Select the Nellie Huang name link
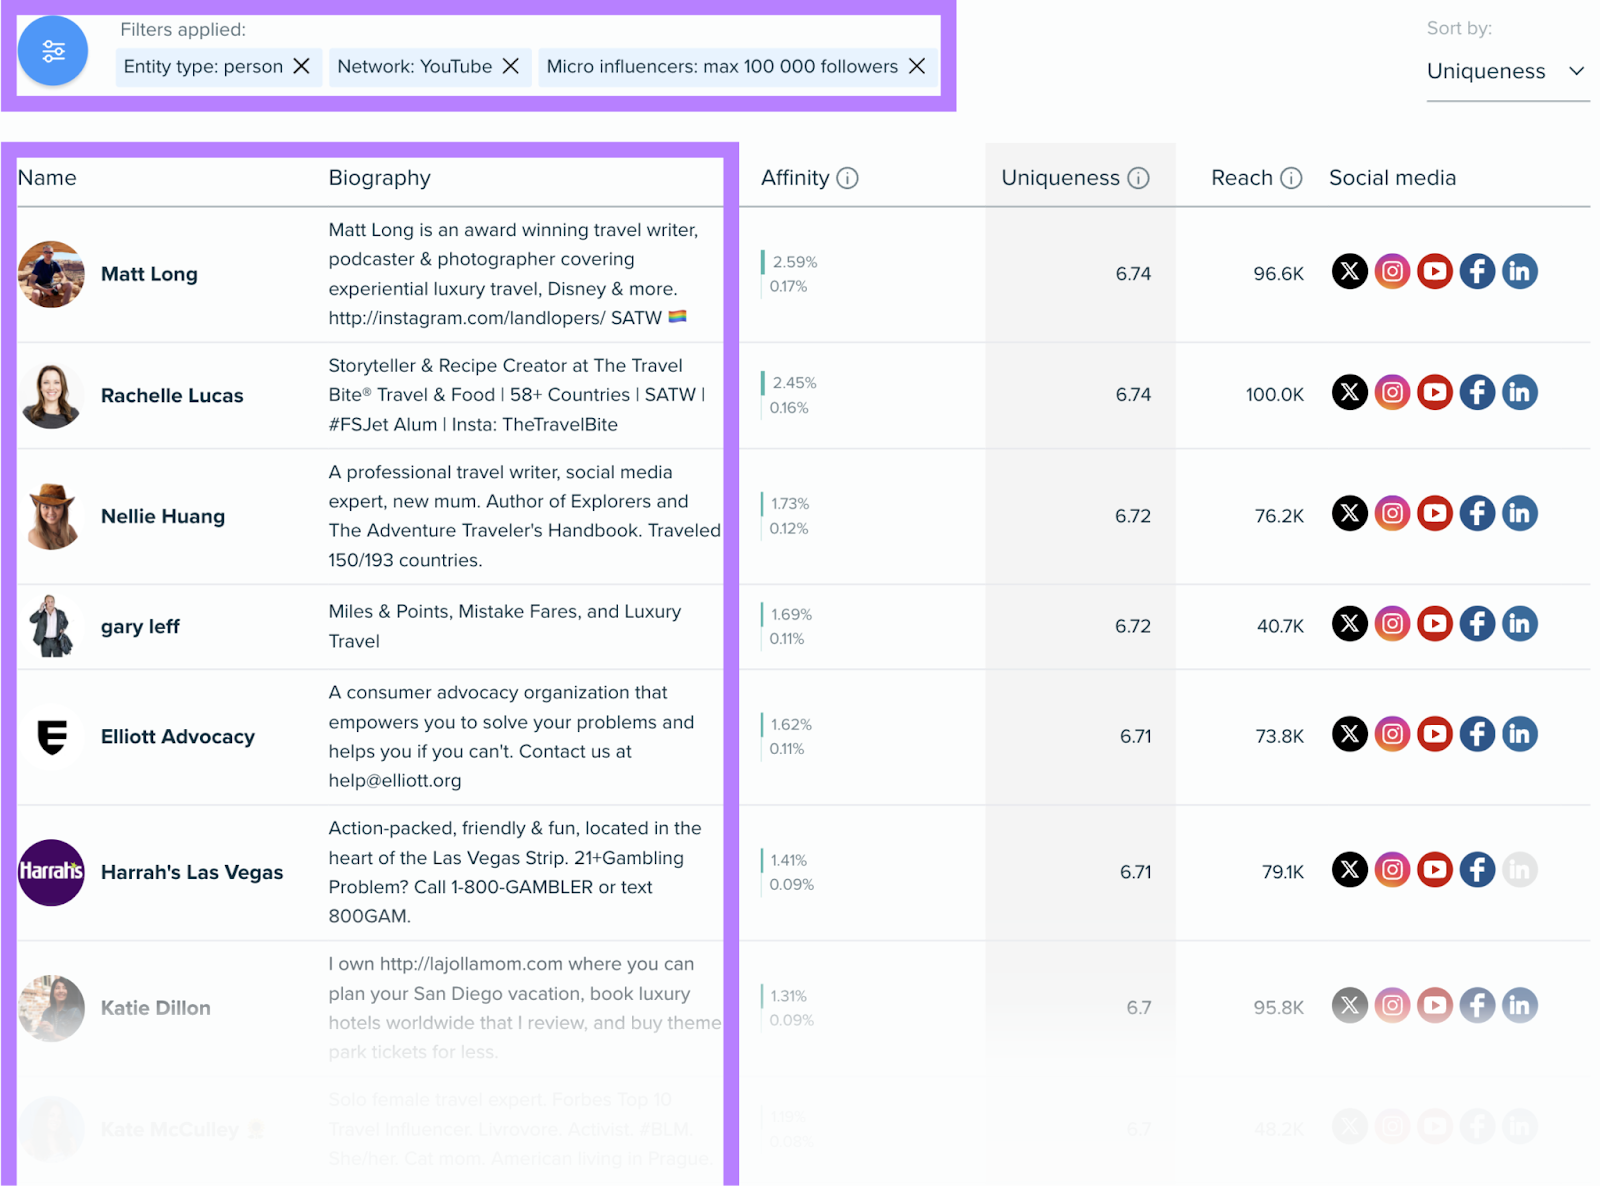Screen dimensions: 1600x1186 [163, 517]
